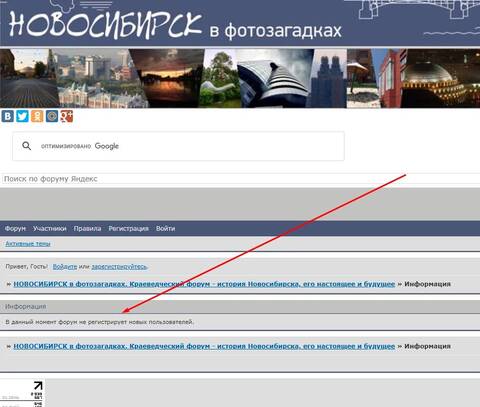Image resolution: width=480 pixels, height=407 pixels.
Task: Open the 'Правила' menu item
Action: (x=87, y=229)
